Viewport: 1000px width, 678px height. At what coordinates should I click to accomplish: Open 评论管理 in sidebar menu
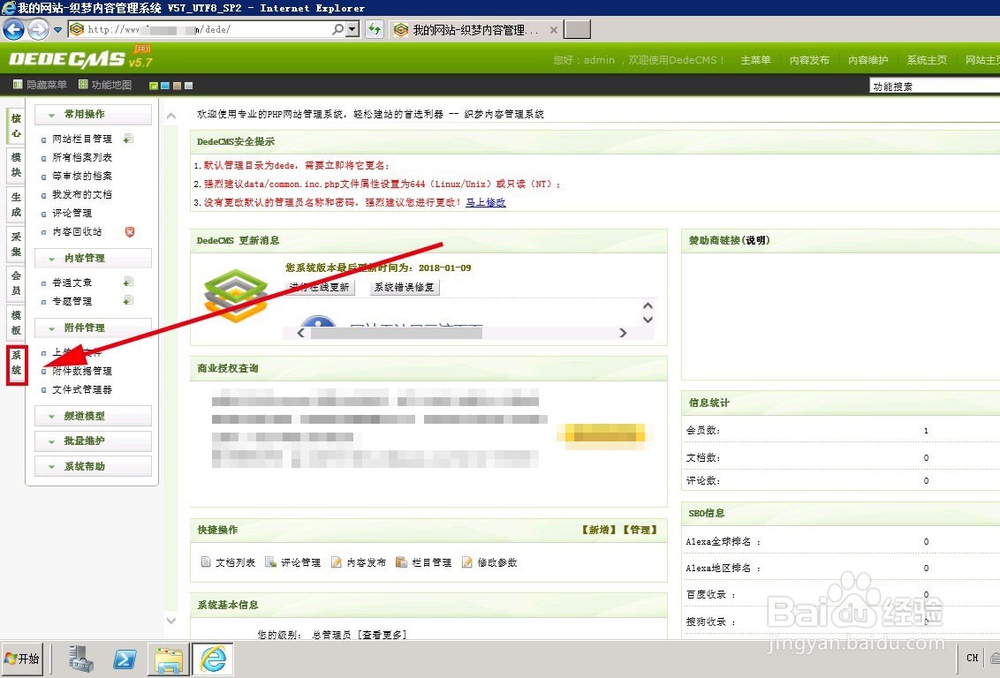pyautogui.click(x=71, y=213)
